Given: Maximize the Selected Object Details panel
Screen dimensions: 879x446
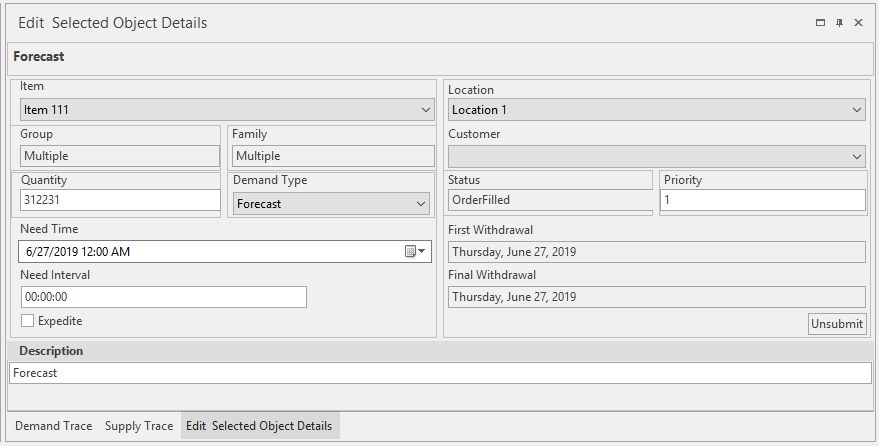Looking at the screenshot, I should point(820,23).
